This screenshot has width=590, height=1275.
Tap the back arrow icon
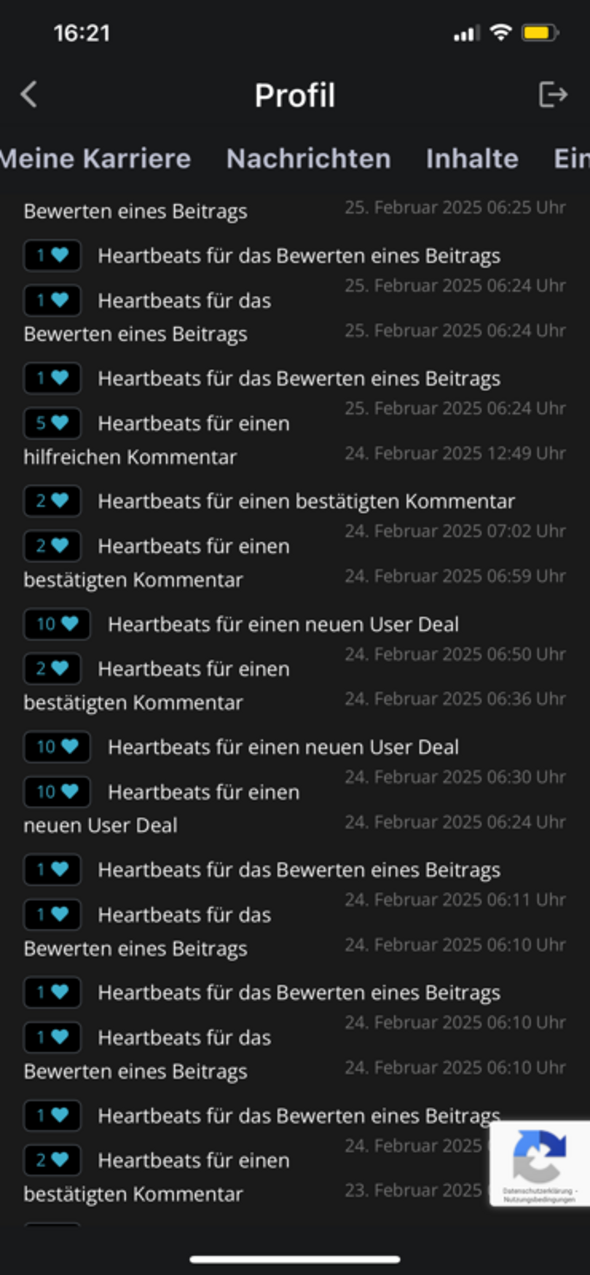pyautogui.click(x=29, y=95)
